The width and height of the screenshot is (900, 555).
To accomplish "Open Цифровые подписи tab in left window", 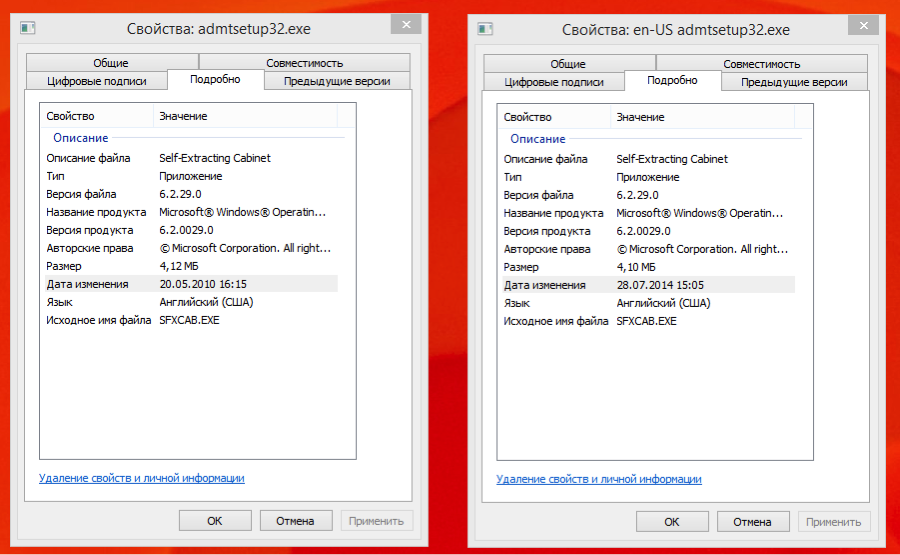I will point(96,81).
